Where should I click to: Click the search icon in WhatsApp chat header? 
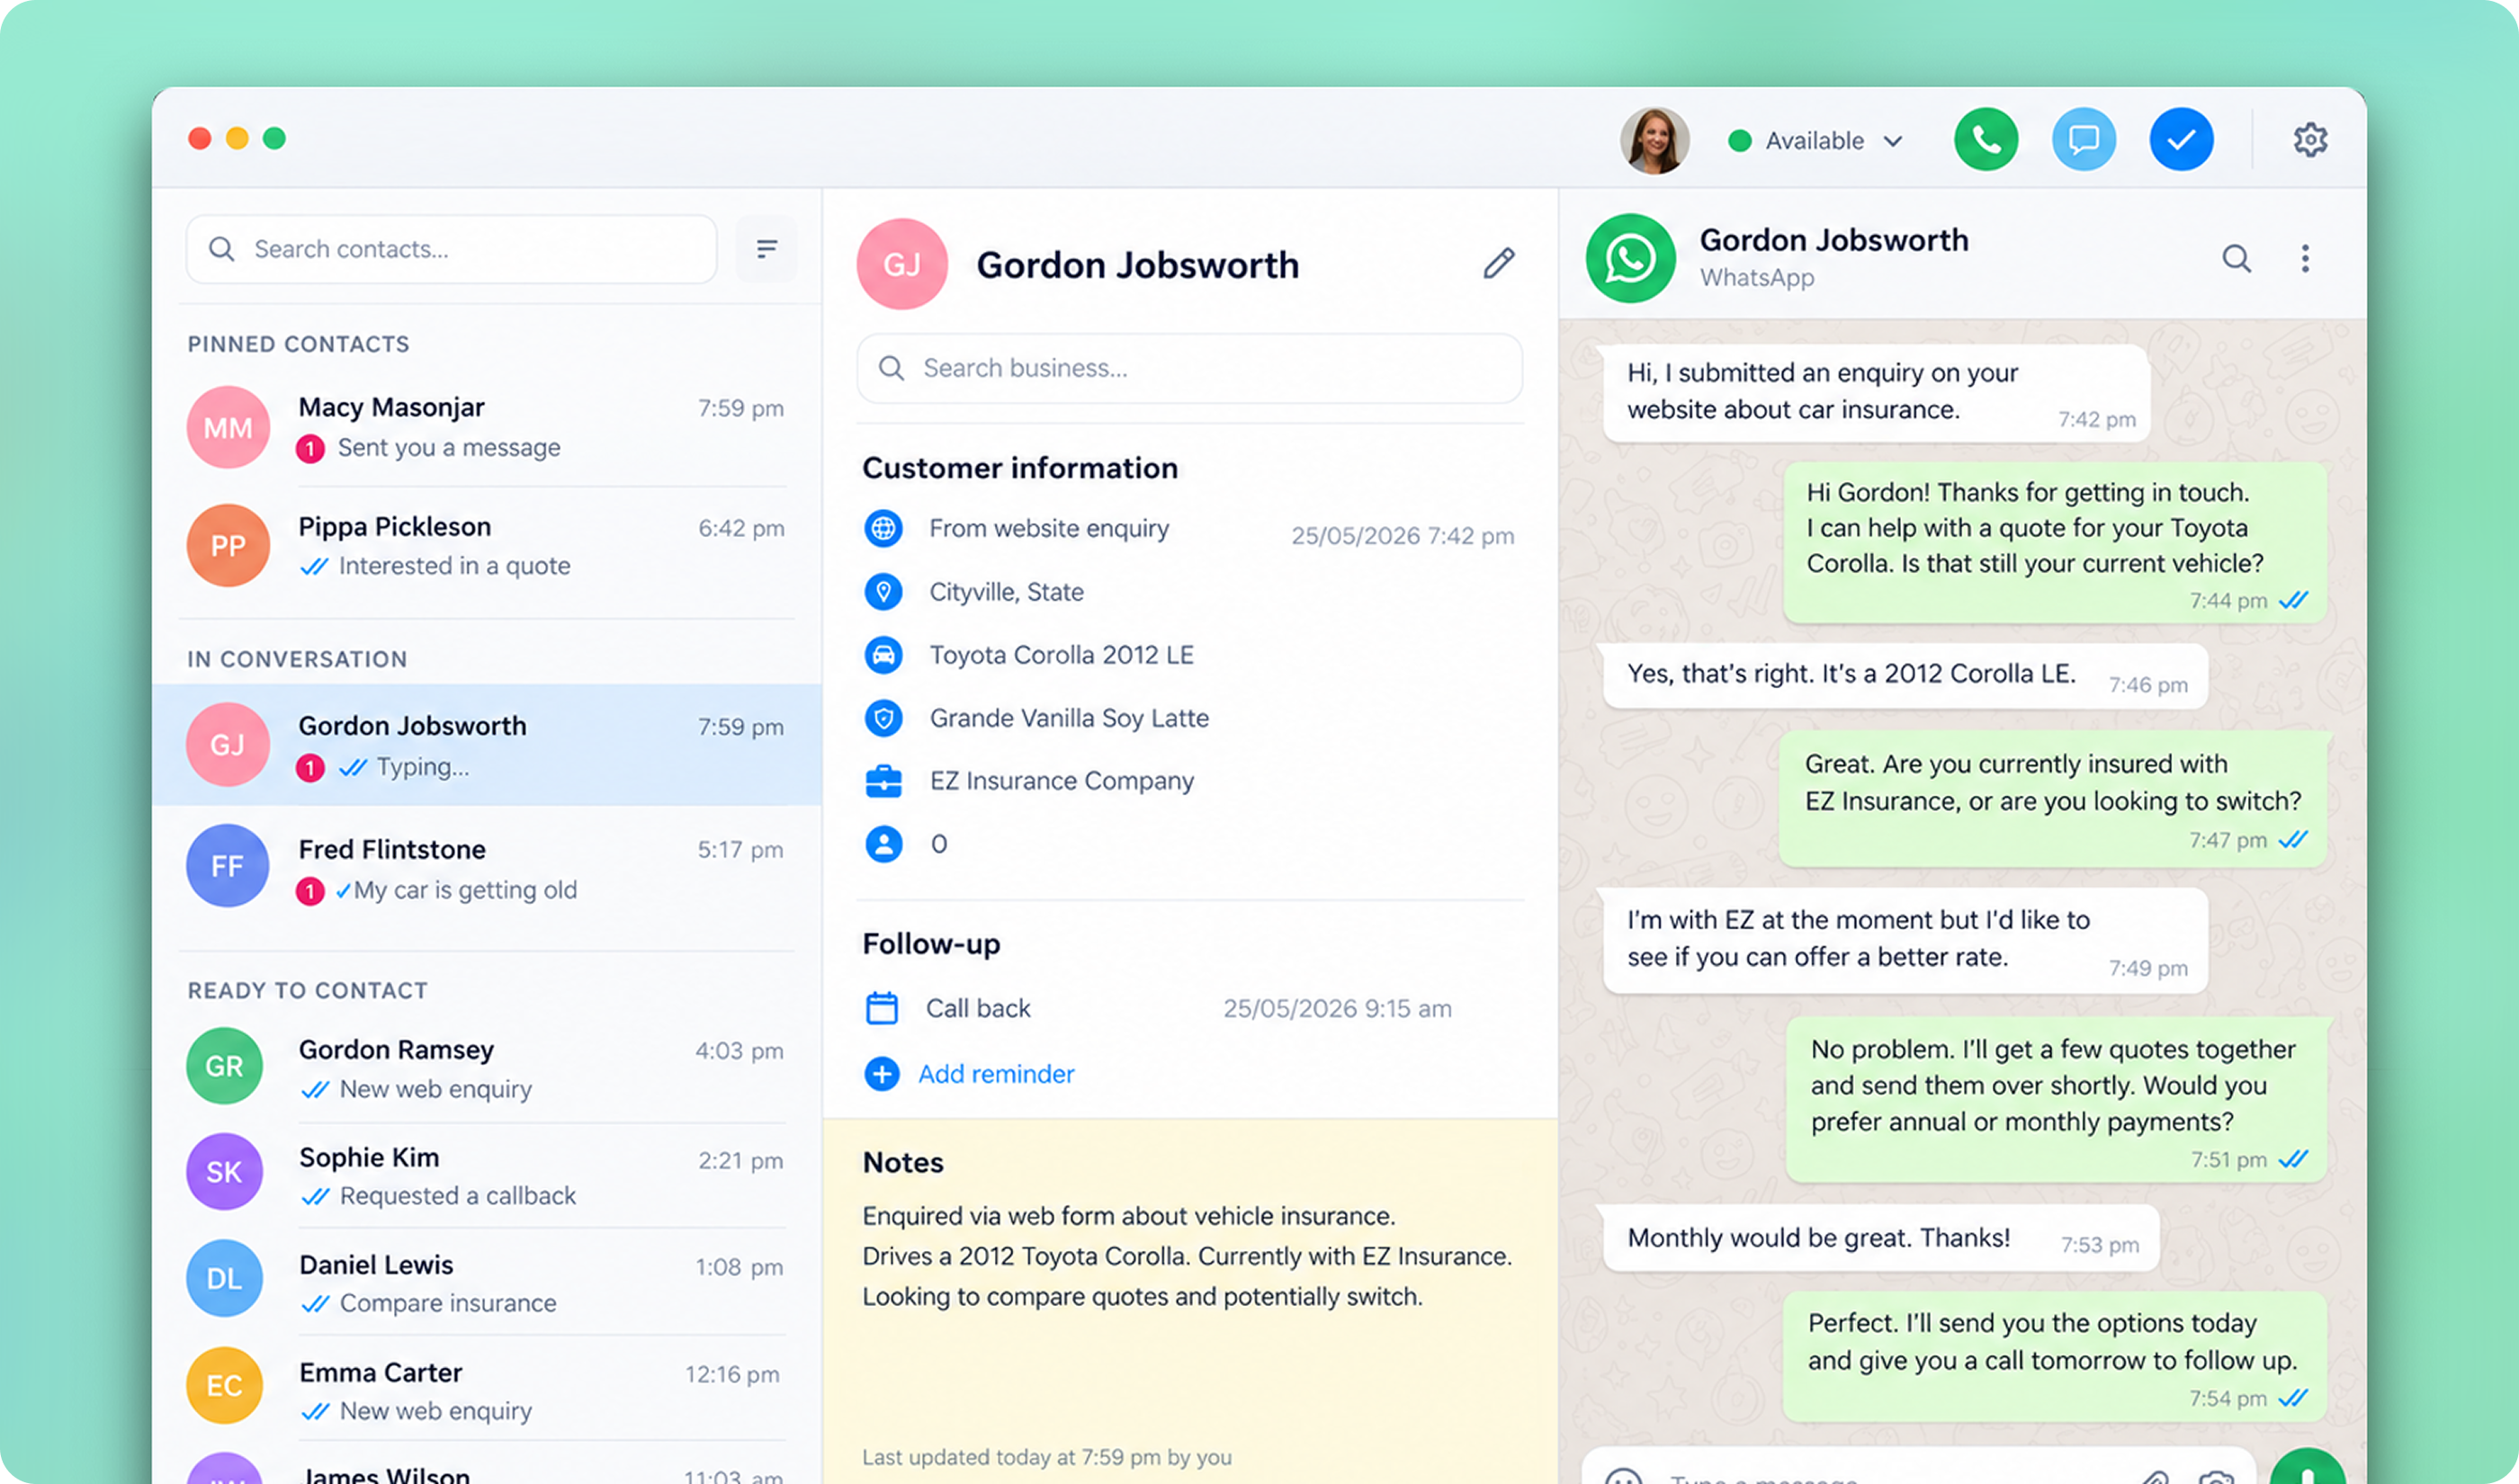point(2236,259)
